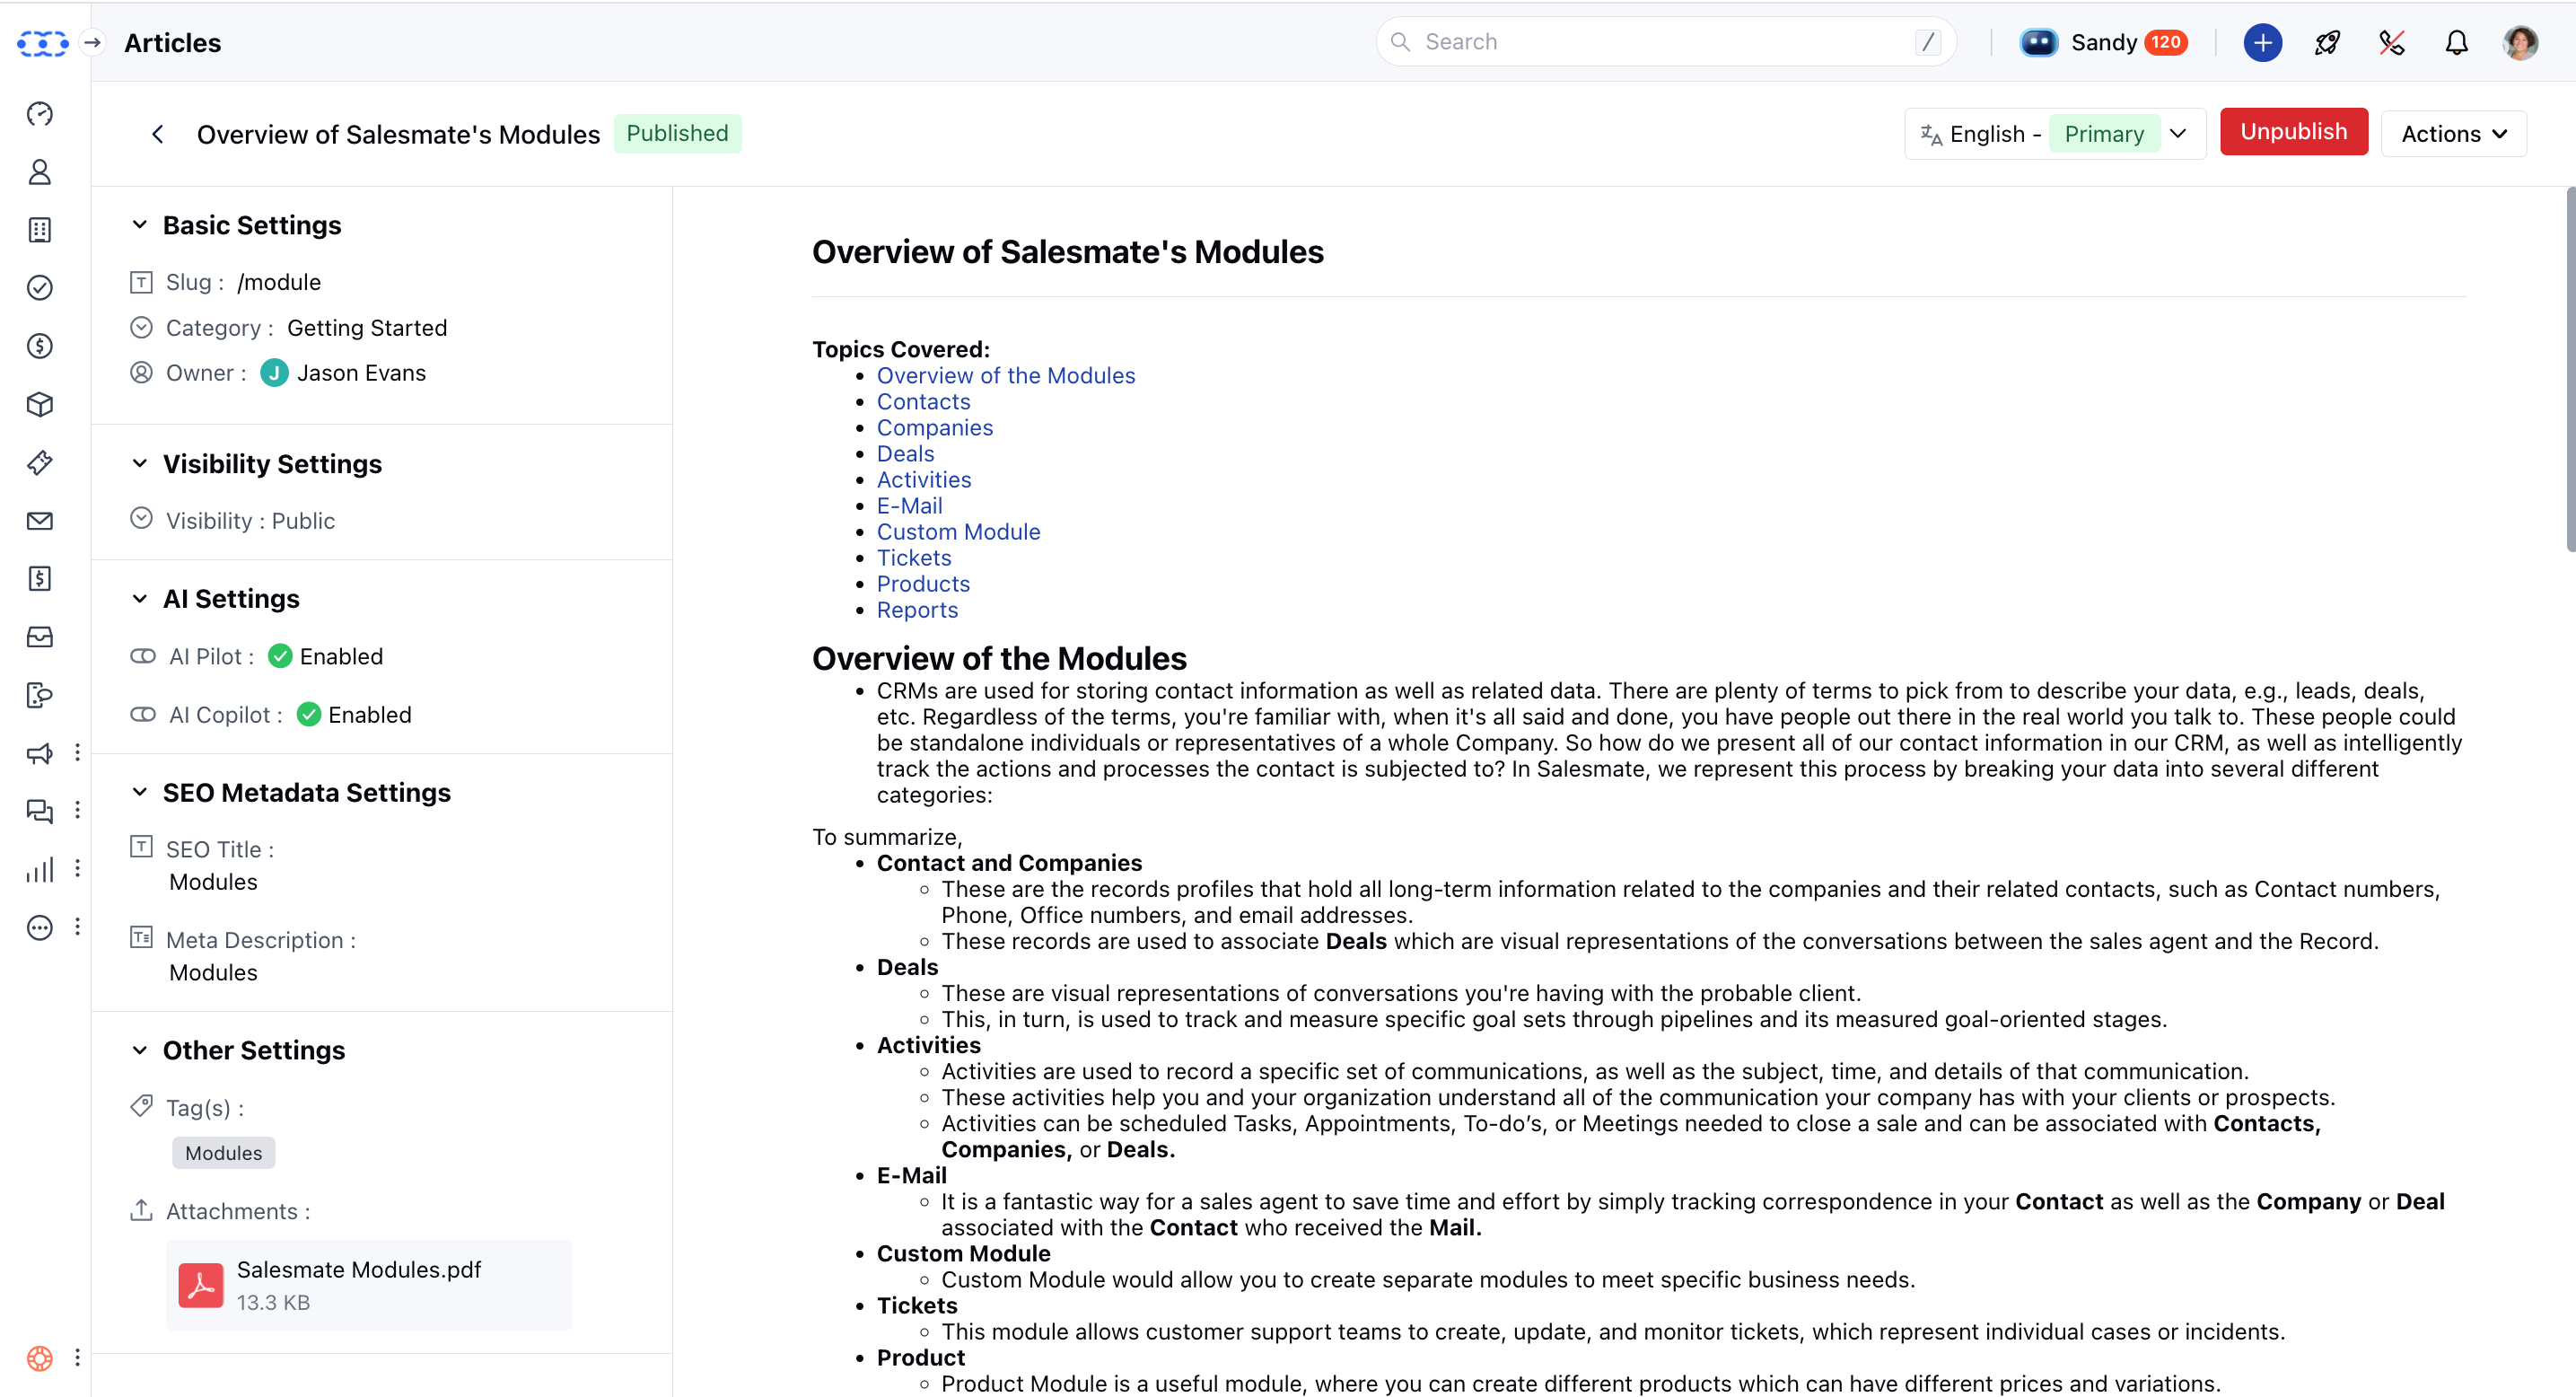
Task: Open the rocket setup guide icon
Action: 2327,42
